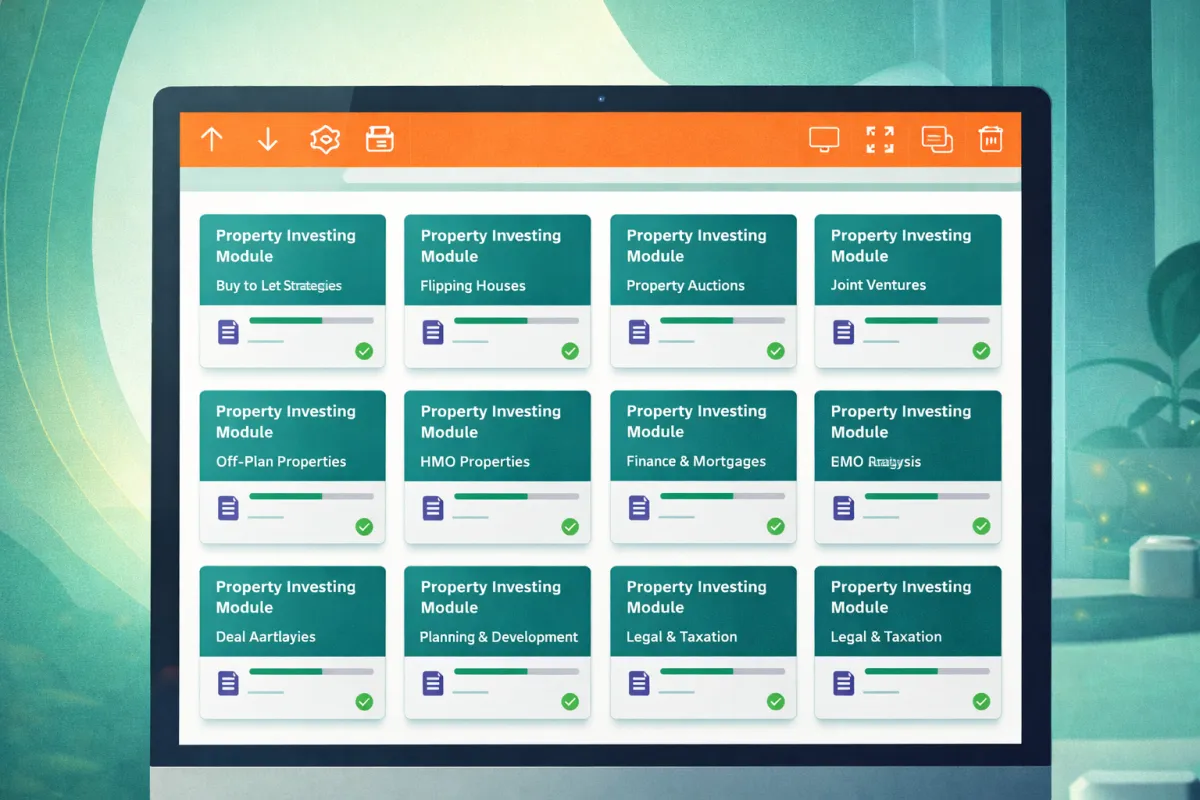This screenshot has width=1200, height=800.
Task: Click progress bar on Property Auctions card
Action: point(722,320)
